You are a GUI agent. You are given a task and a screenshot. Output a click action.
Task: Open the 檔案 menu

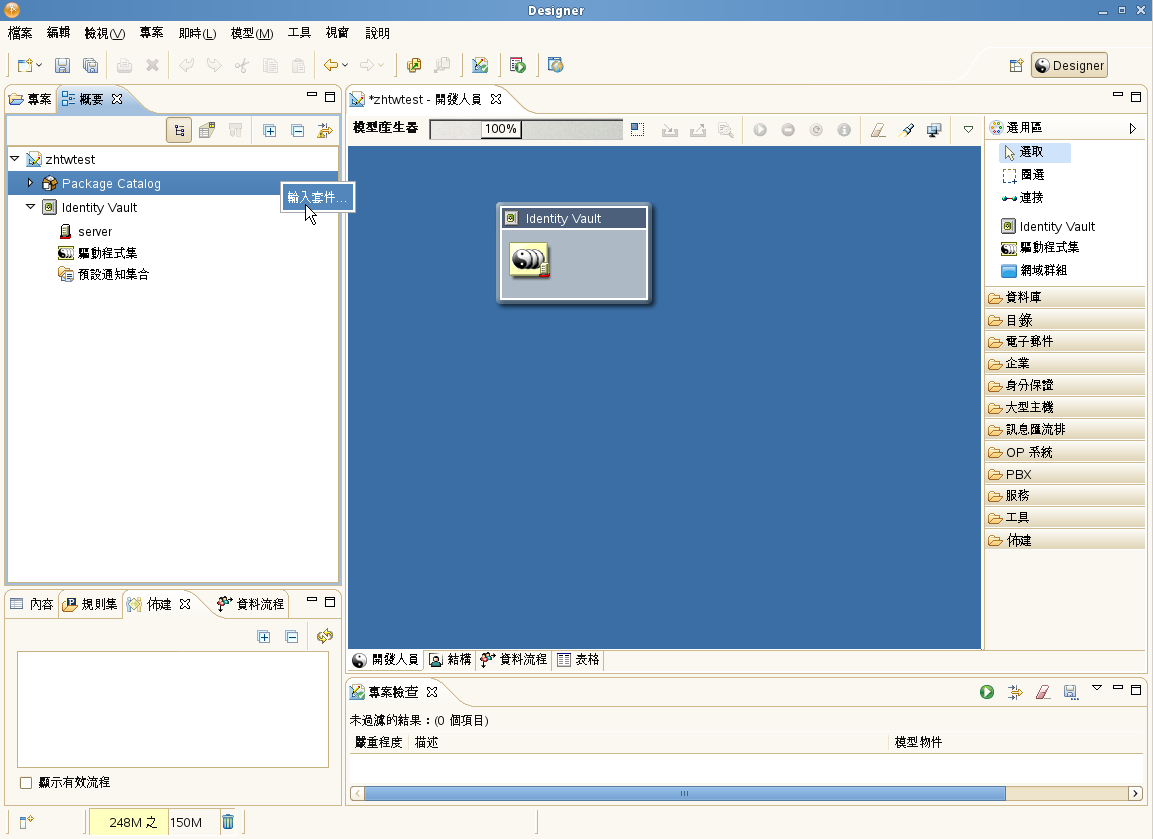pyautogui.click(x=20, y=33)
